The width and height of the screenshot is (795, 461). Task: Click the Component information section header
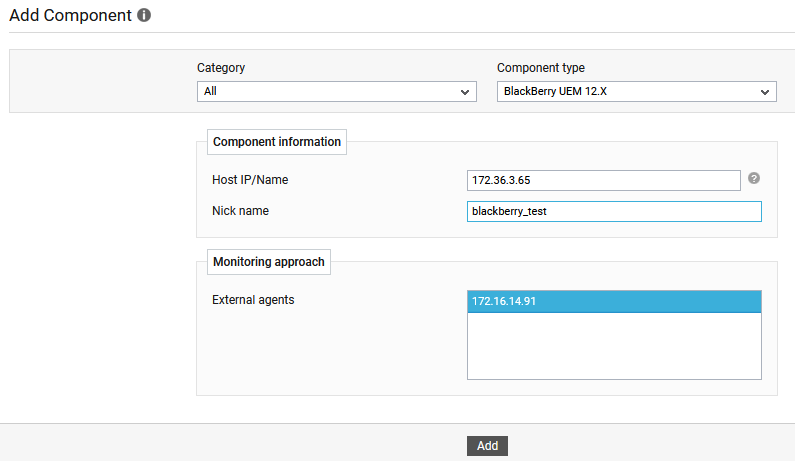[x=277, y=141]
